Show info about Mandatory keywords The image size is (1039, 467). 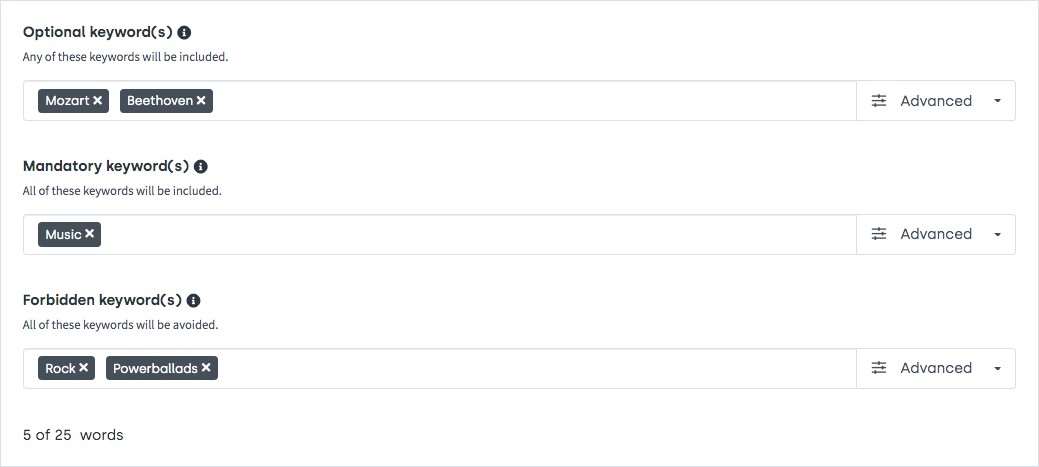click(x=201, y=166)
